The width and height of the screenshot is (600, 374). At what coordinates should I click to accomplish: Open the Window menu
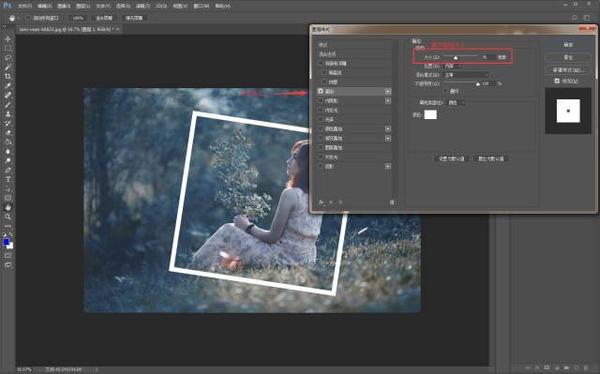pyautogui.click(x=201, y=6)
